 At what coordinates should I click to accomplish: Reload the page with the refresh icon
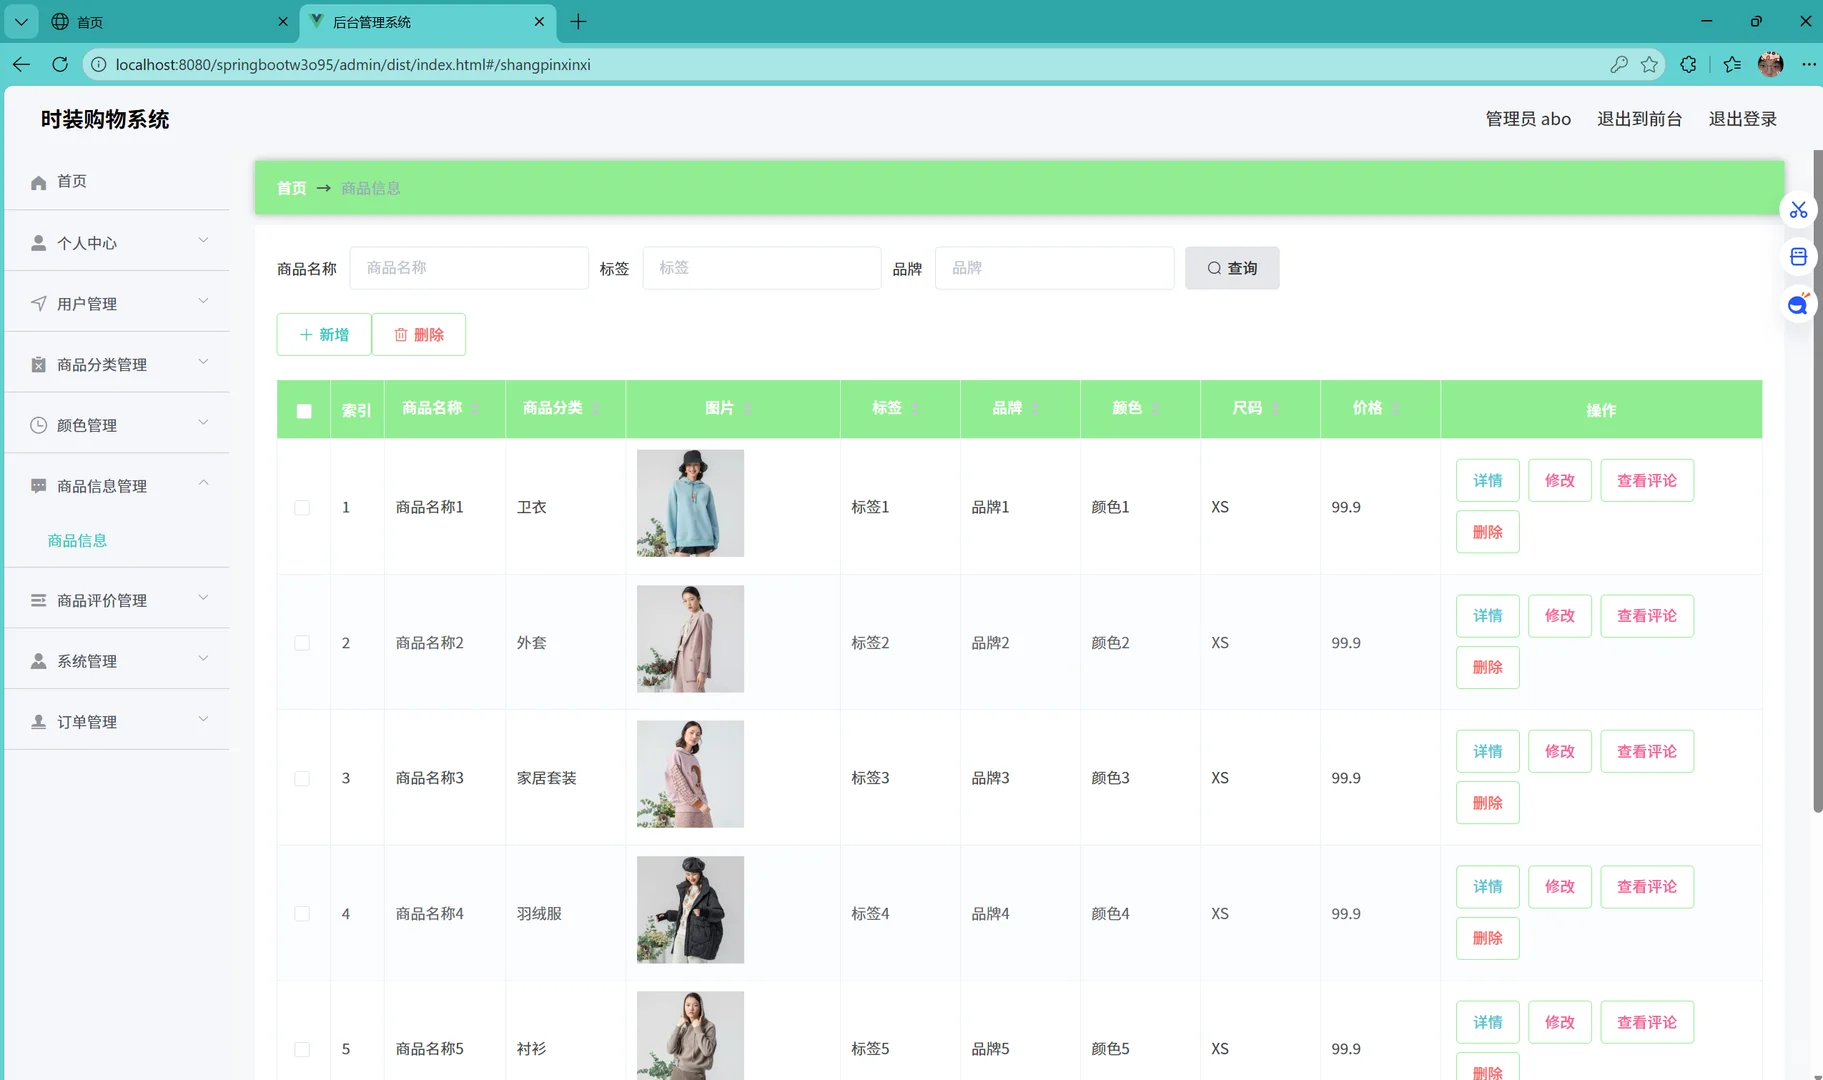(x=60, y=64)
